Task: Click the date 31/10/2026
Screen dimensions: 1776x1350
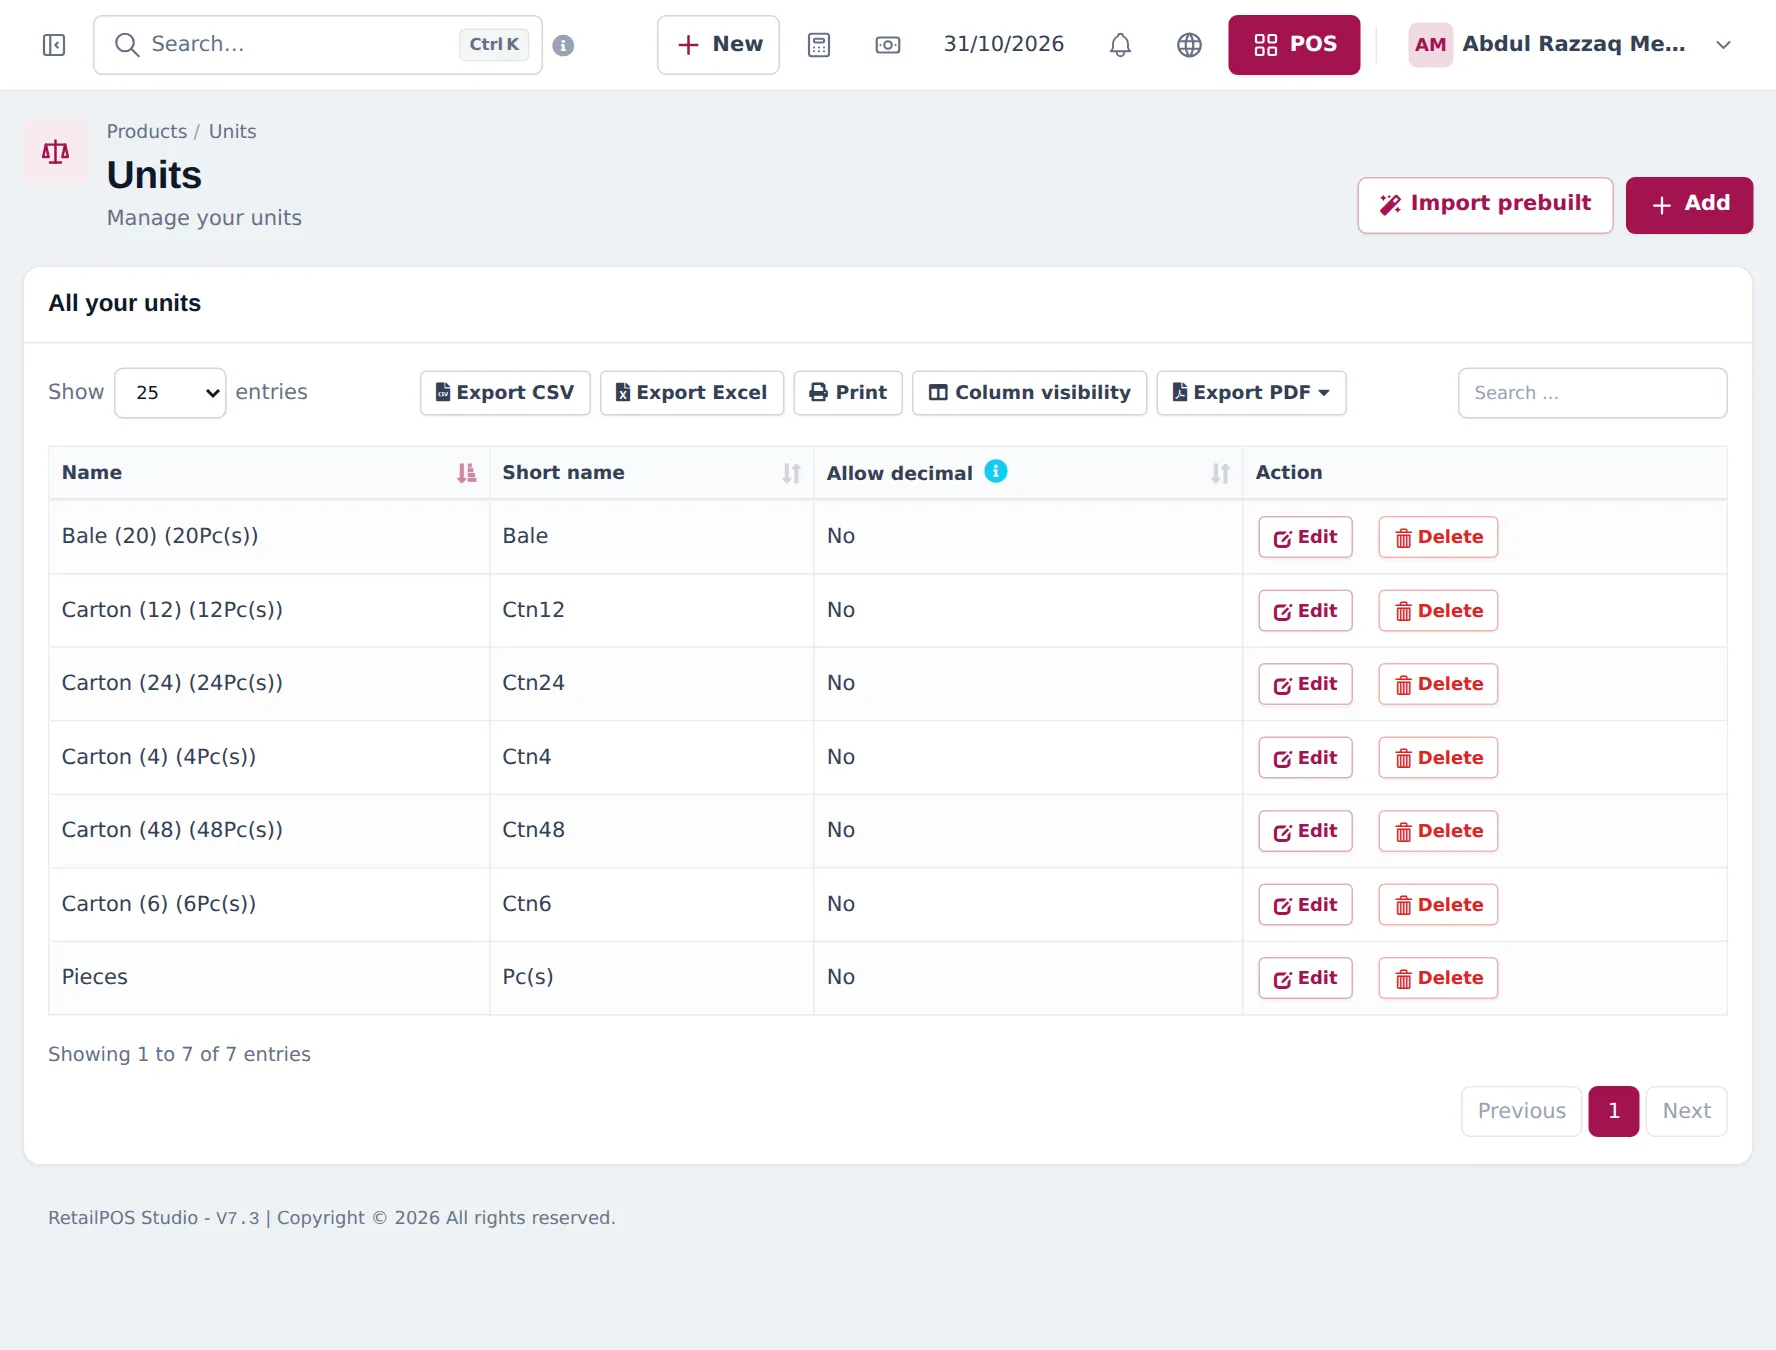Action: (x=1004, y=44)
